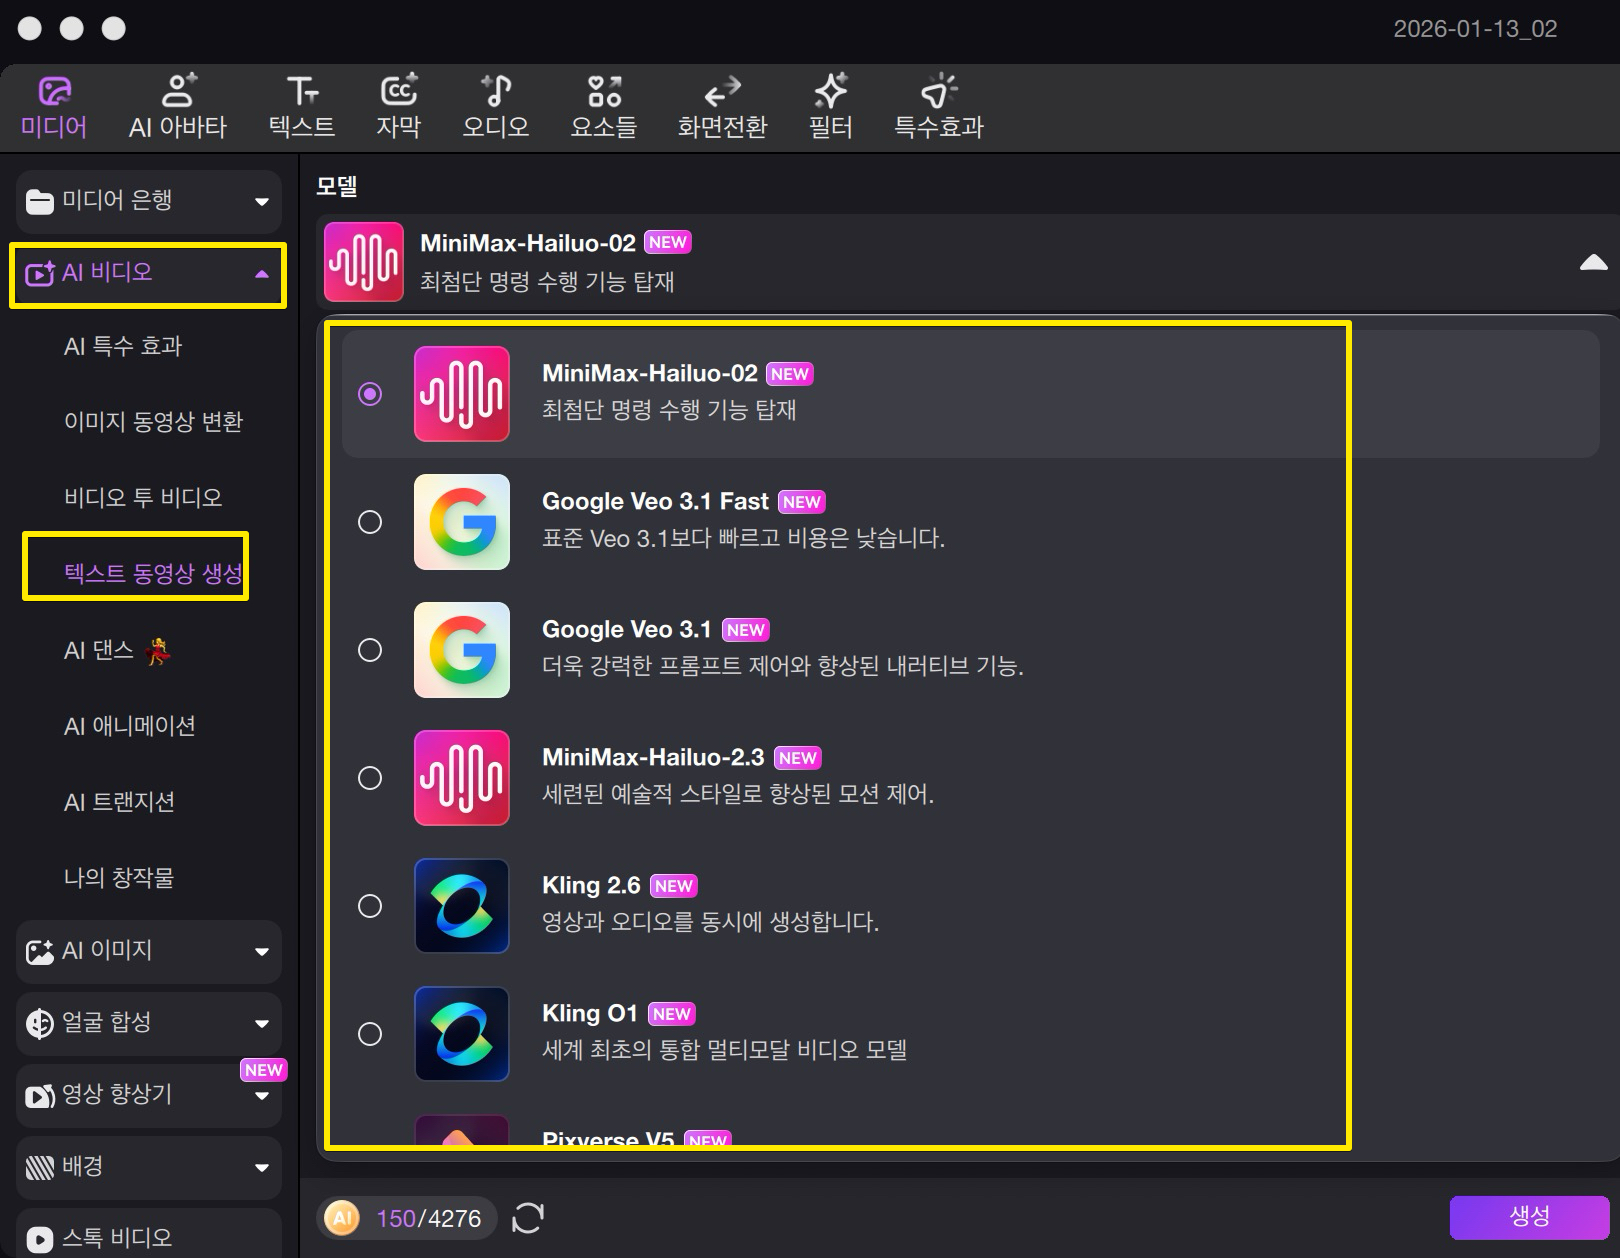Select the MiniMax-Hailuo-2.3 radio button

point(370,778)
